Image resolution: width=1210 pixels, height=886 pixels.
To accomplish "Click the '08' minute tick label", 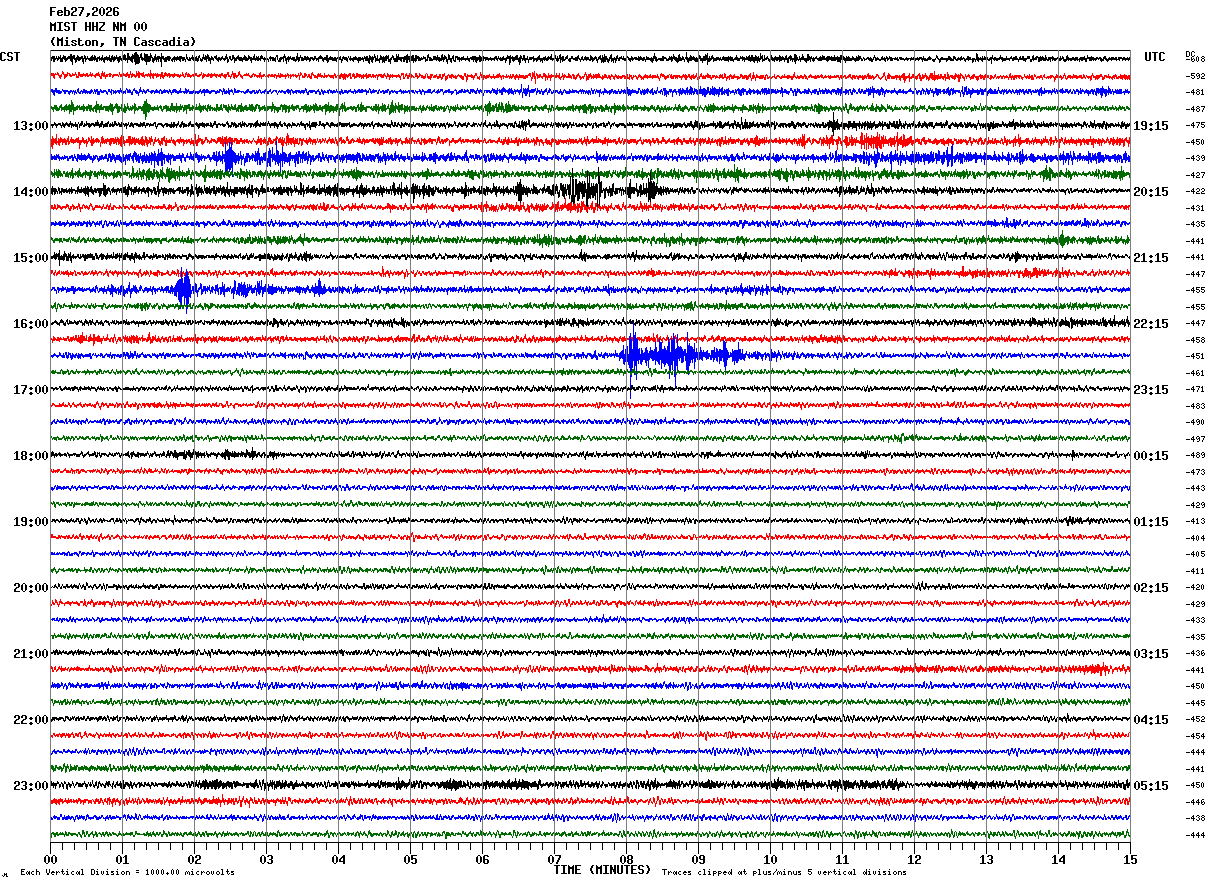I will click(626, 860).
